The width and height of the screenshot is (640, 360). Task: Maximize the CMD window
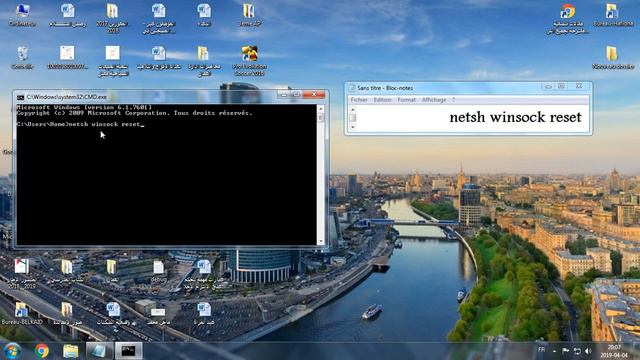click(297, 95)
